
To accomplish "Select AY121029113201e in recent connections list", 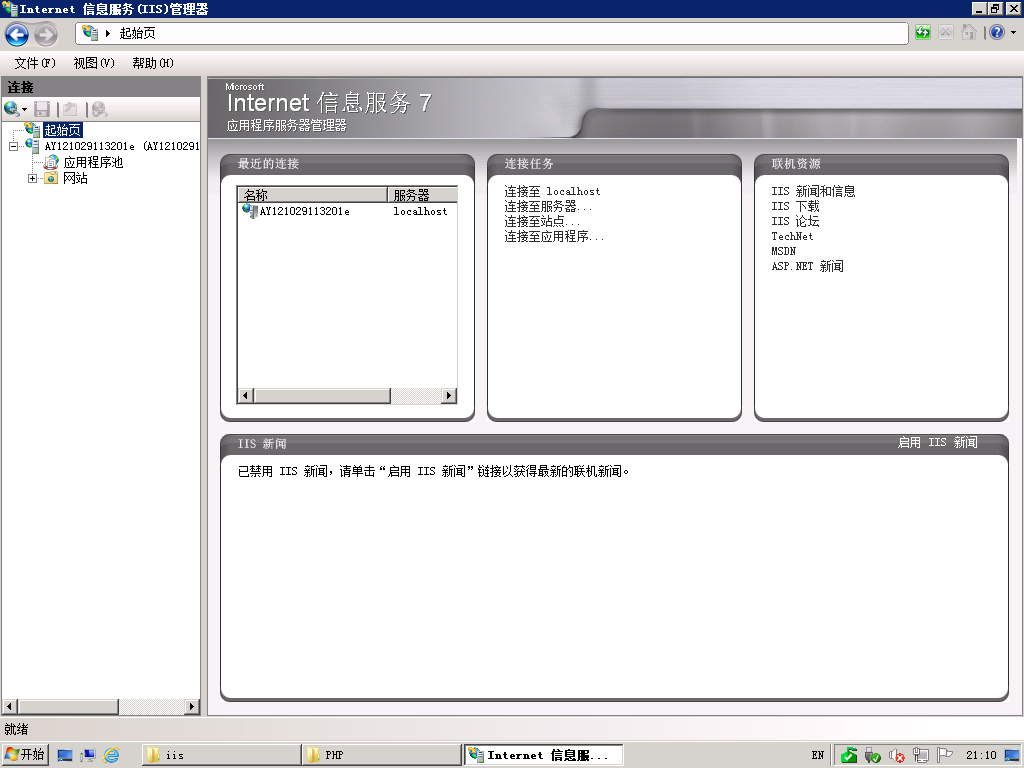I will tap(304, 212).
